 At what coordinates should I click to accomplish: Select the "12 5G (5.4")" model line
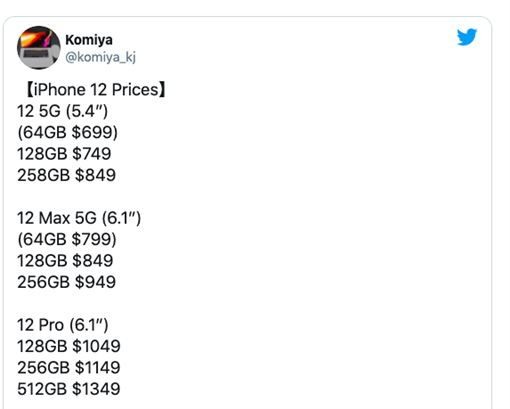63,111
